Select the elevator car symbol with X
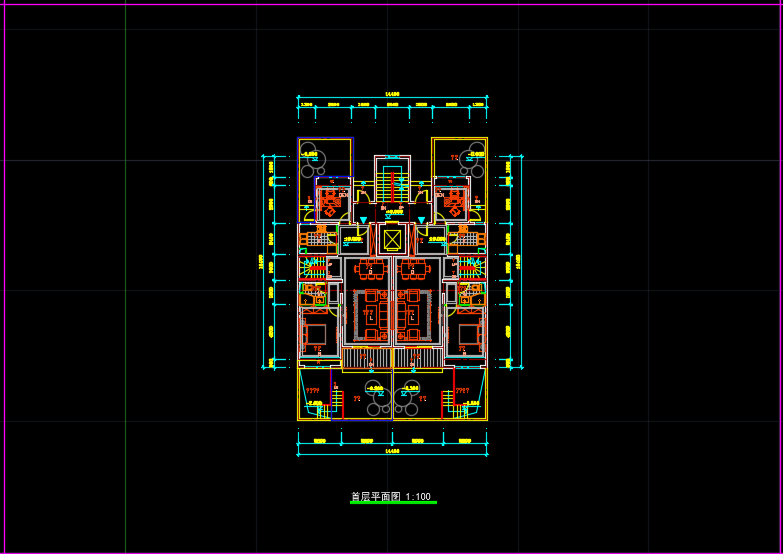The width and height of the screenshot is (783, 554). [392, 239]
